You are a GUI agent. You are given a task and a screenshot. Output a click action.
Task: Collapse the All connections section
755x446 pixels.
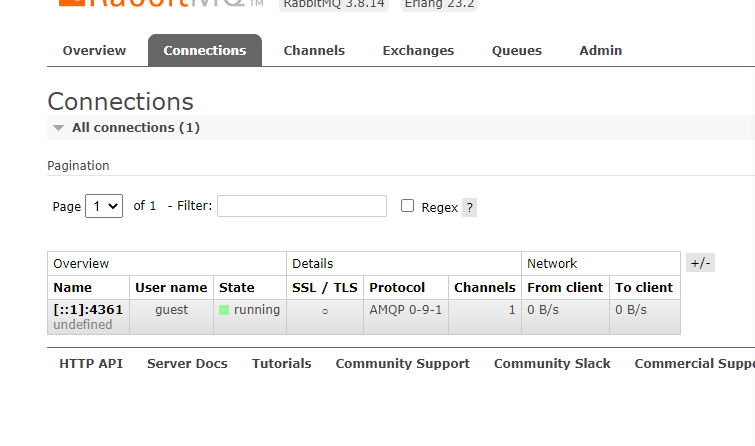click(59, 128)
